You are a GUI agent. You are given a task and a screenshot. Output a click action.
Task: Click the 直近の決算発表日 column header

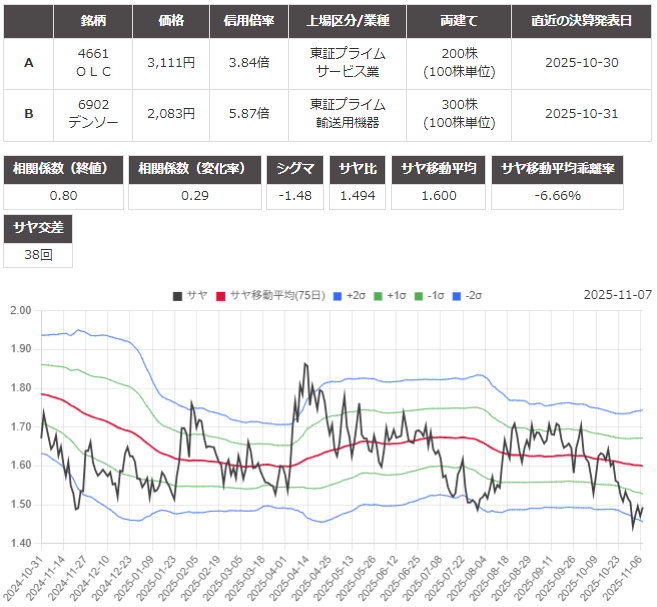(583, 20)
